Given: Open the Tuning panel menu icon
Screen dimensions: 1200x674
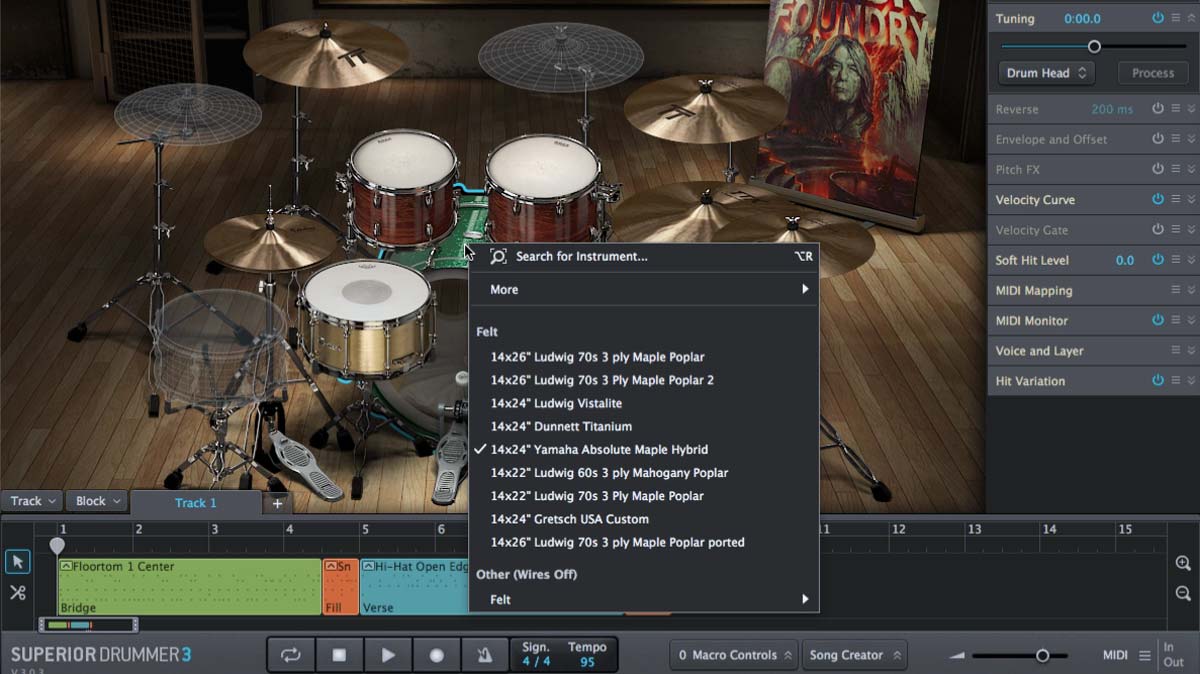Looking at the screenshot, I should click(1176, 18).
